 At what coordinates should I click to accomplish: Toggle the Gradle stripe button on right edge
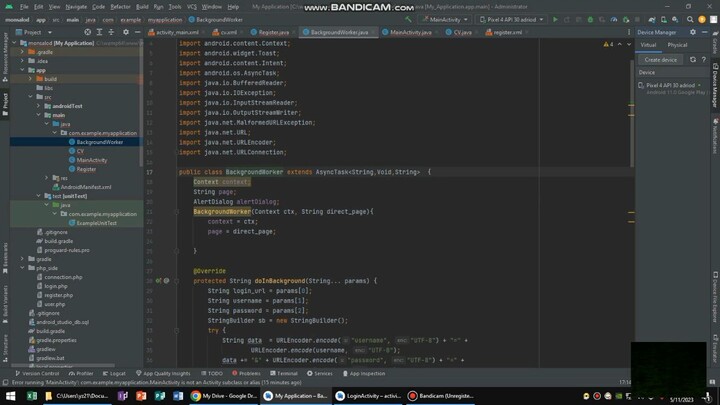(x=715, y=42)
